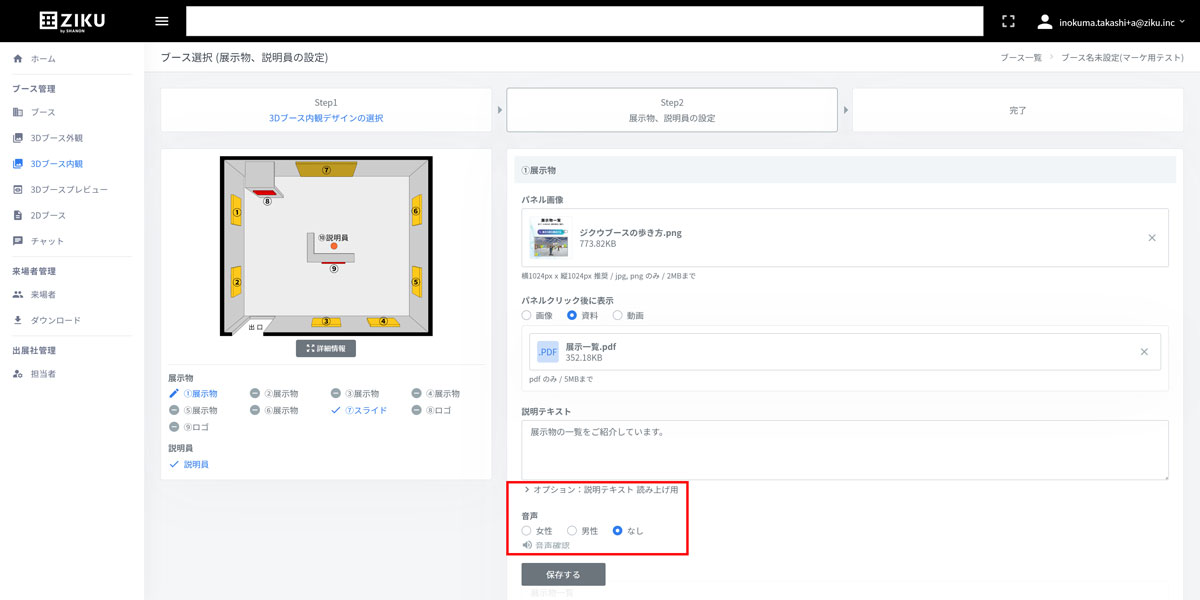Open 3Dブースプレビュー in sidebar

coord(68,189)
